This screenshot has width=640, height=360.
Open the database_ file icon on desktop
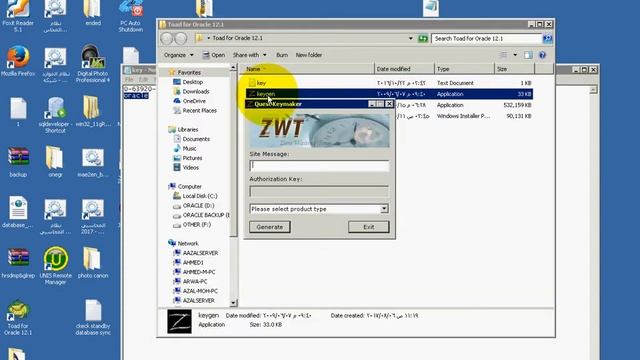point(18,212)
